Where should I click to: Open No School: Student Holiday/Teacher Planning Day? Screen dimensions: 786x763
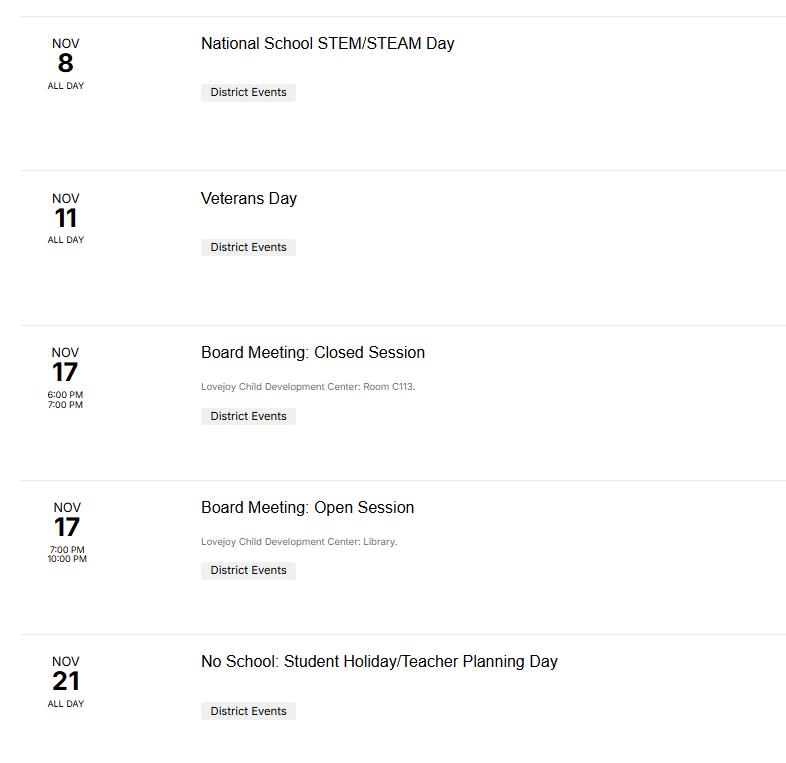point(379,662)
